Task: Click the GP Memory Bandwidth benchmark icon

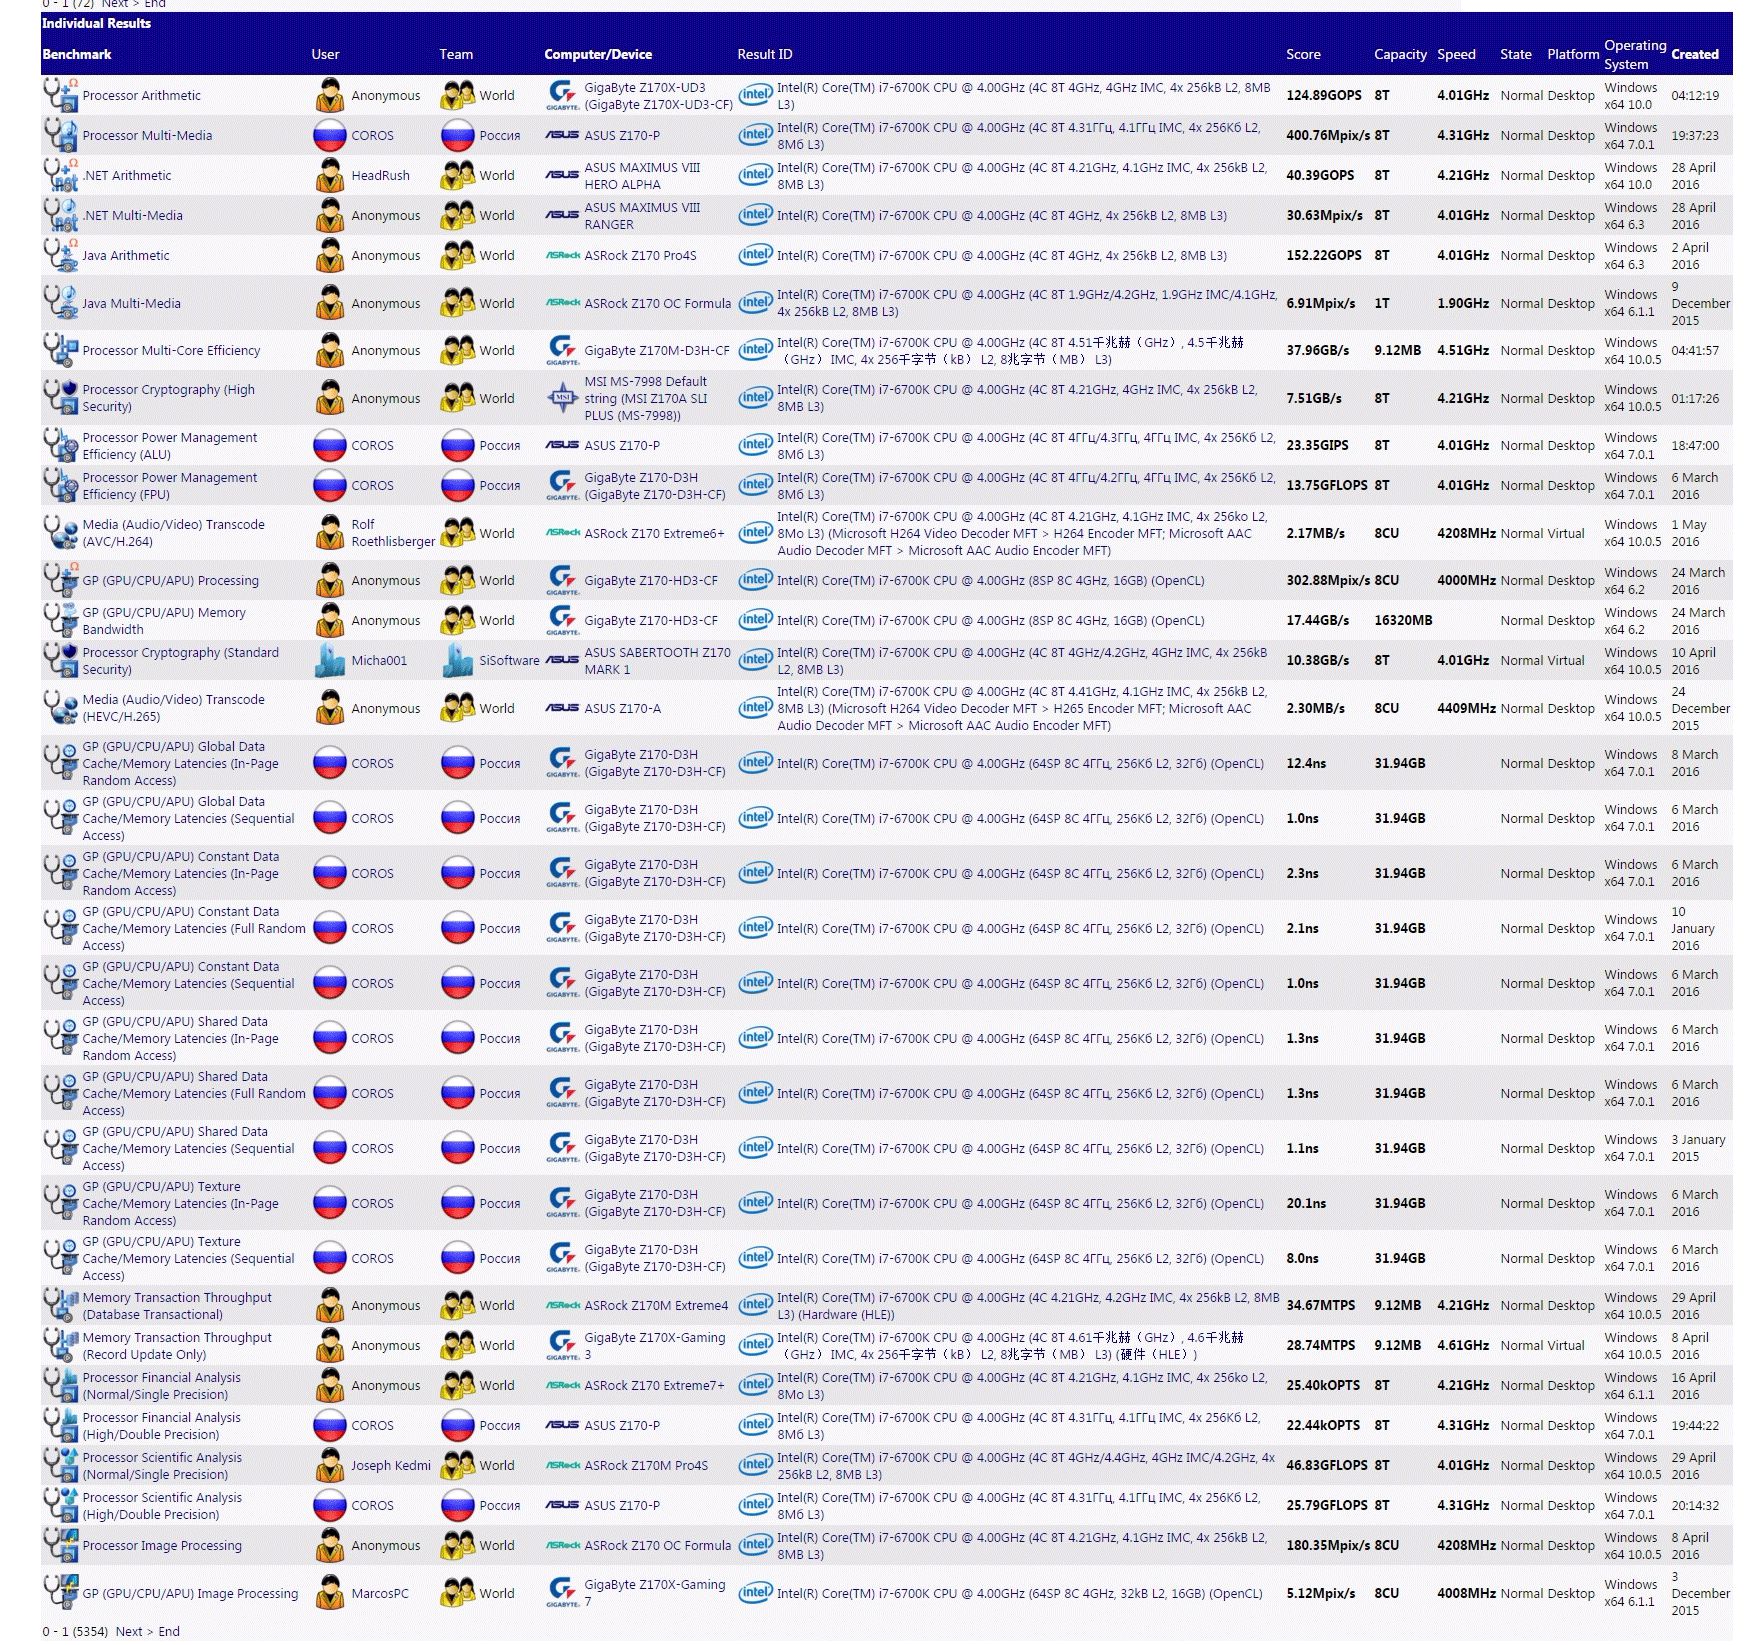Action: pos(60,620)
